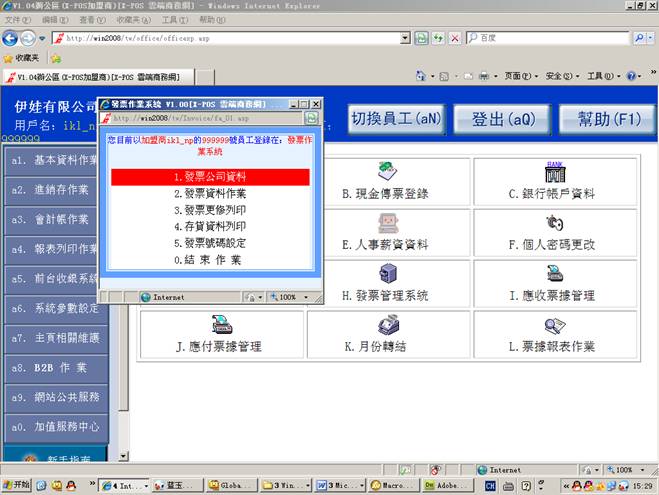Choose 0.結束作業 to exit invoice system
Viewport: 659px width, 495px height.
tap(210, 260)
